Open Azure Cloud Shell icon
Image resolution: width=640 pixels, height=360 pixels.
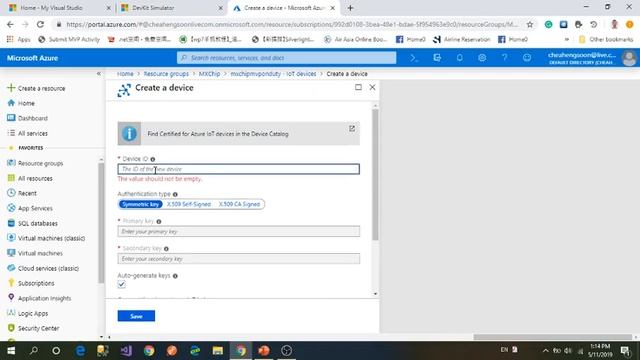414,58
